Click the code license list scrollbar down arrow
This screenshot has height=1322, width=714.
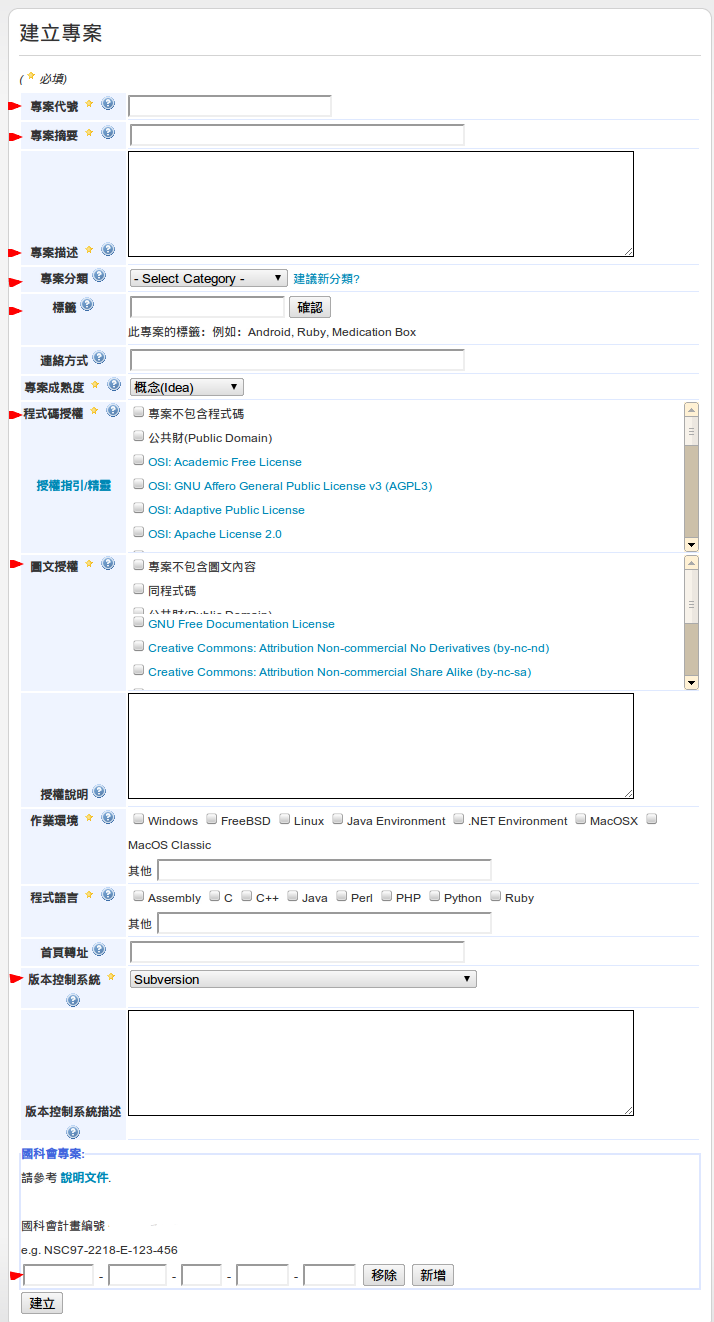point(691,544)
